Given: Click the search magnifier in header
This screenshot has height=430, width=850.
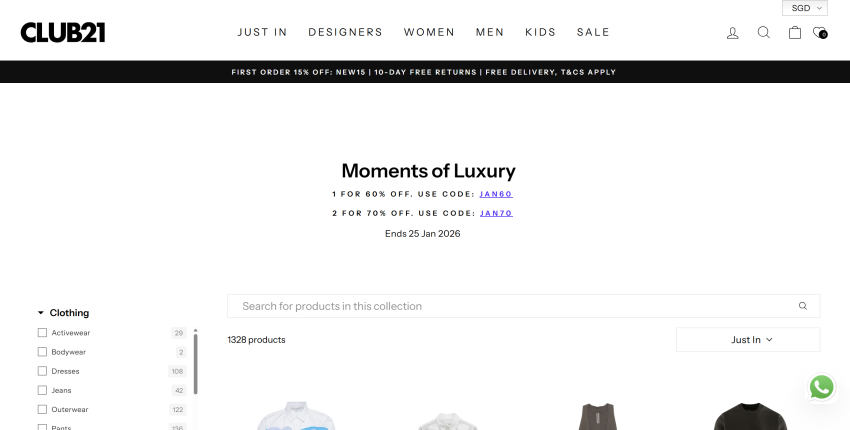Looking at the screenshot, I should pos(764,32).
